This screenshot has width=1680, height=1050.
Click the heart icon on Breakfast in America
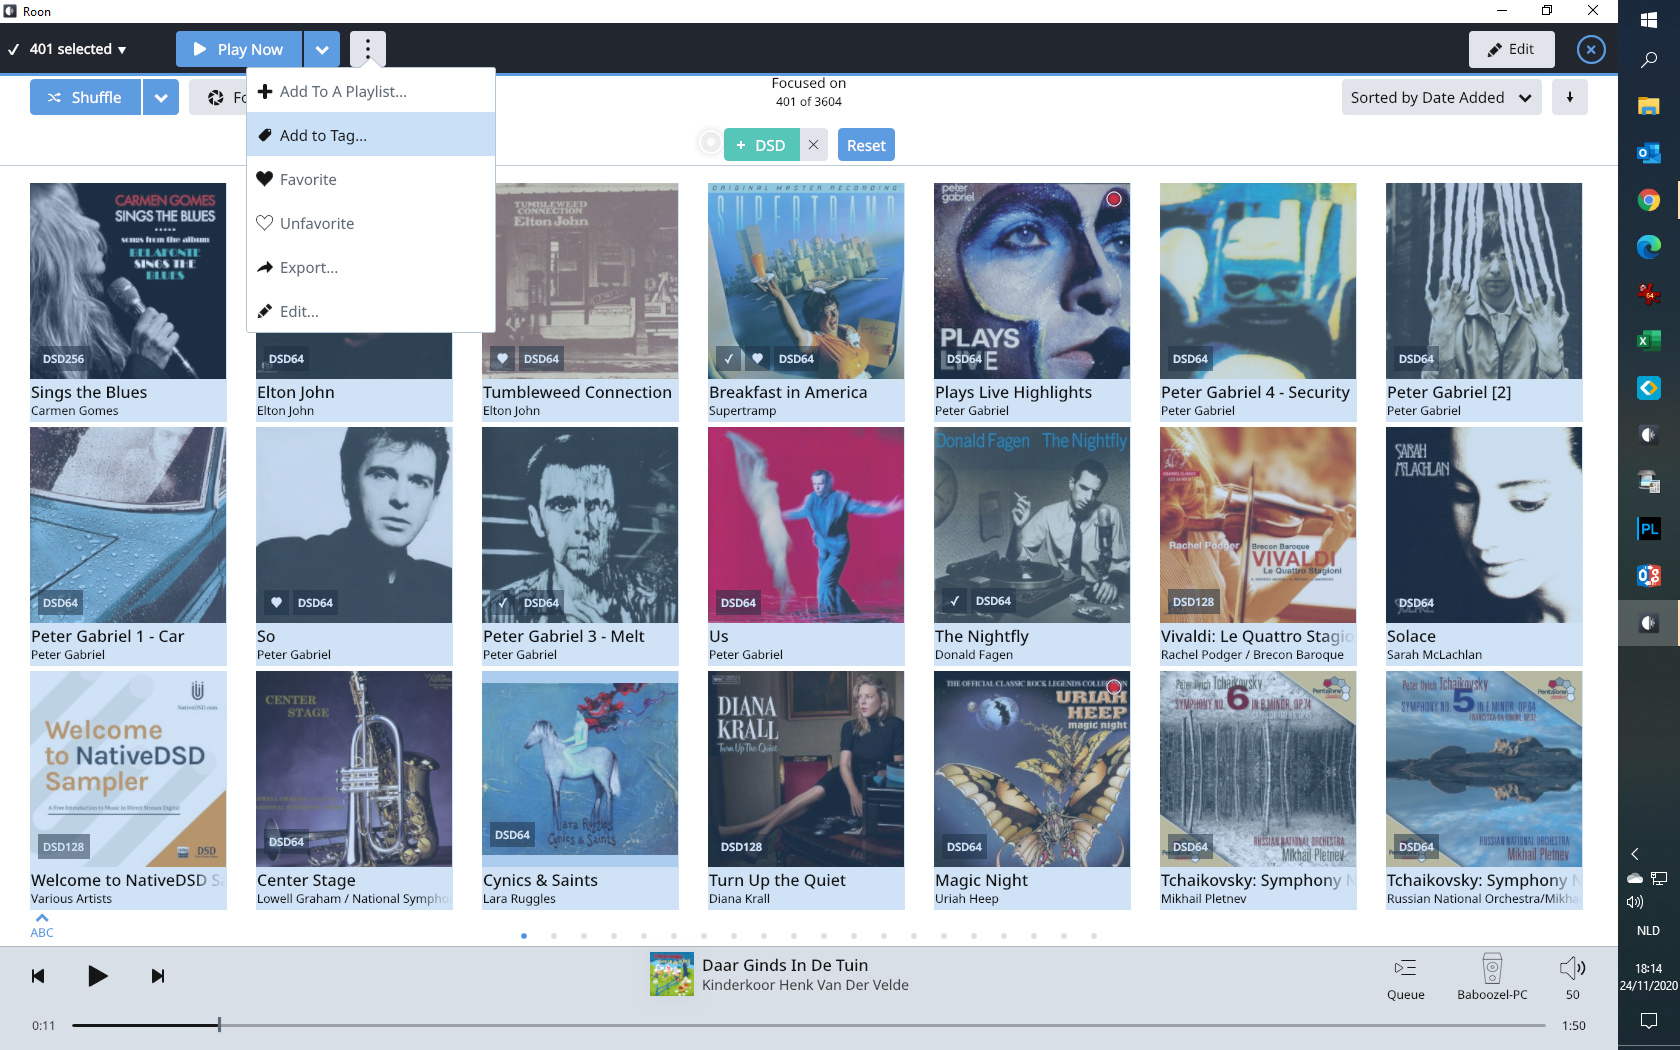tap(758, 358)
